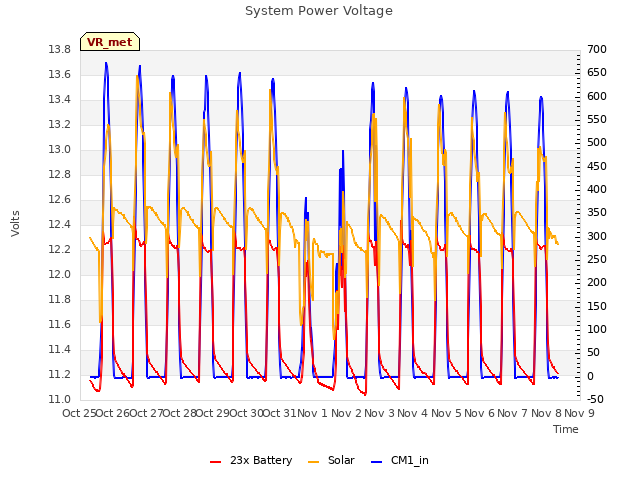This screenshot has width=640, height=480.
Task: Click the orange Solar legend swatch
Action: [313, 462]
